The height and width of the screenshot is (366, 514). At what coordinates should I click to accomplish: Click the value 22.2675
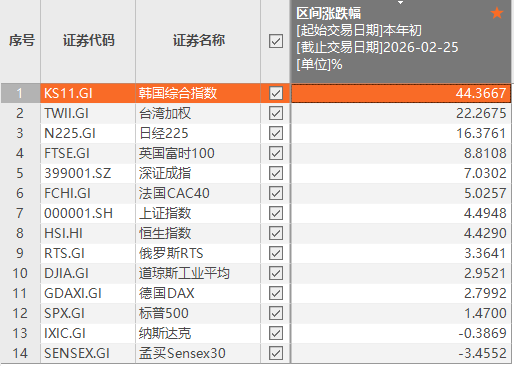[481, 113]
